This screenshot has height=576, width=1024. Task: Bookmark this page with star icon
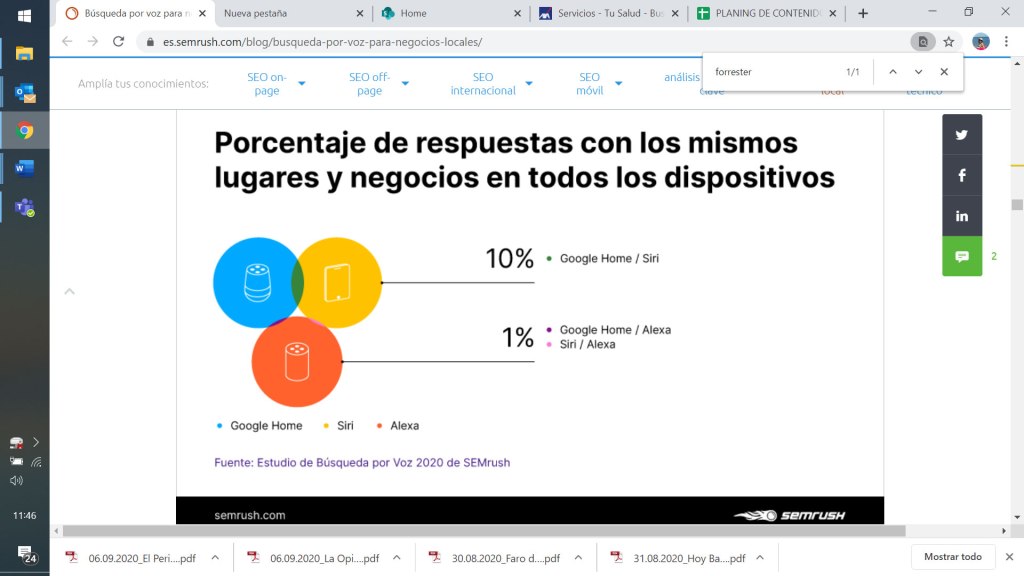pyautogui.click(x=948, y=42)
